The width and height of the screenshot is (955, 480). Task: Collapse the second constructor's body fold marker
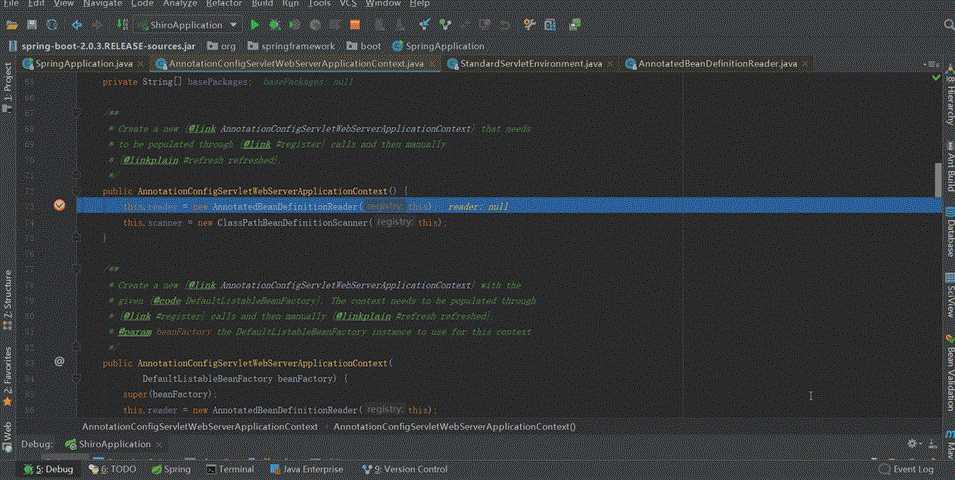[77, 378]
